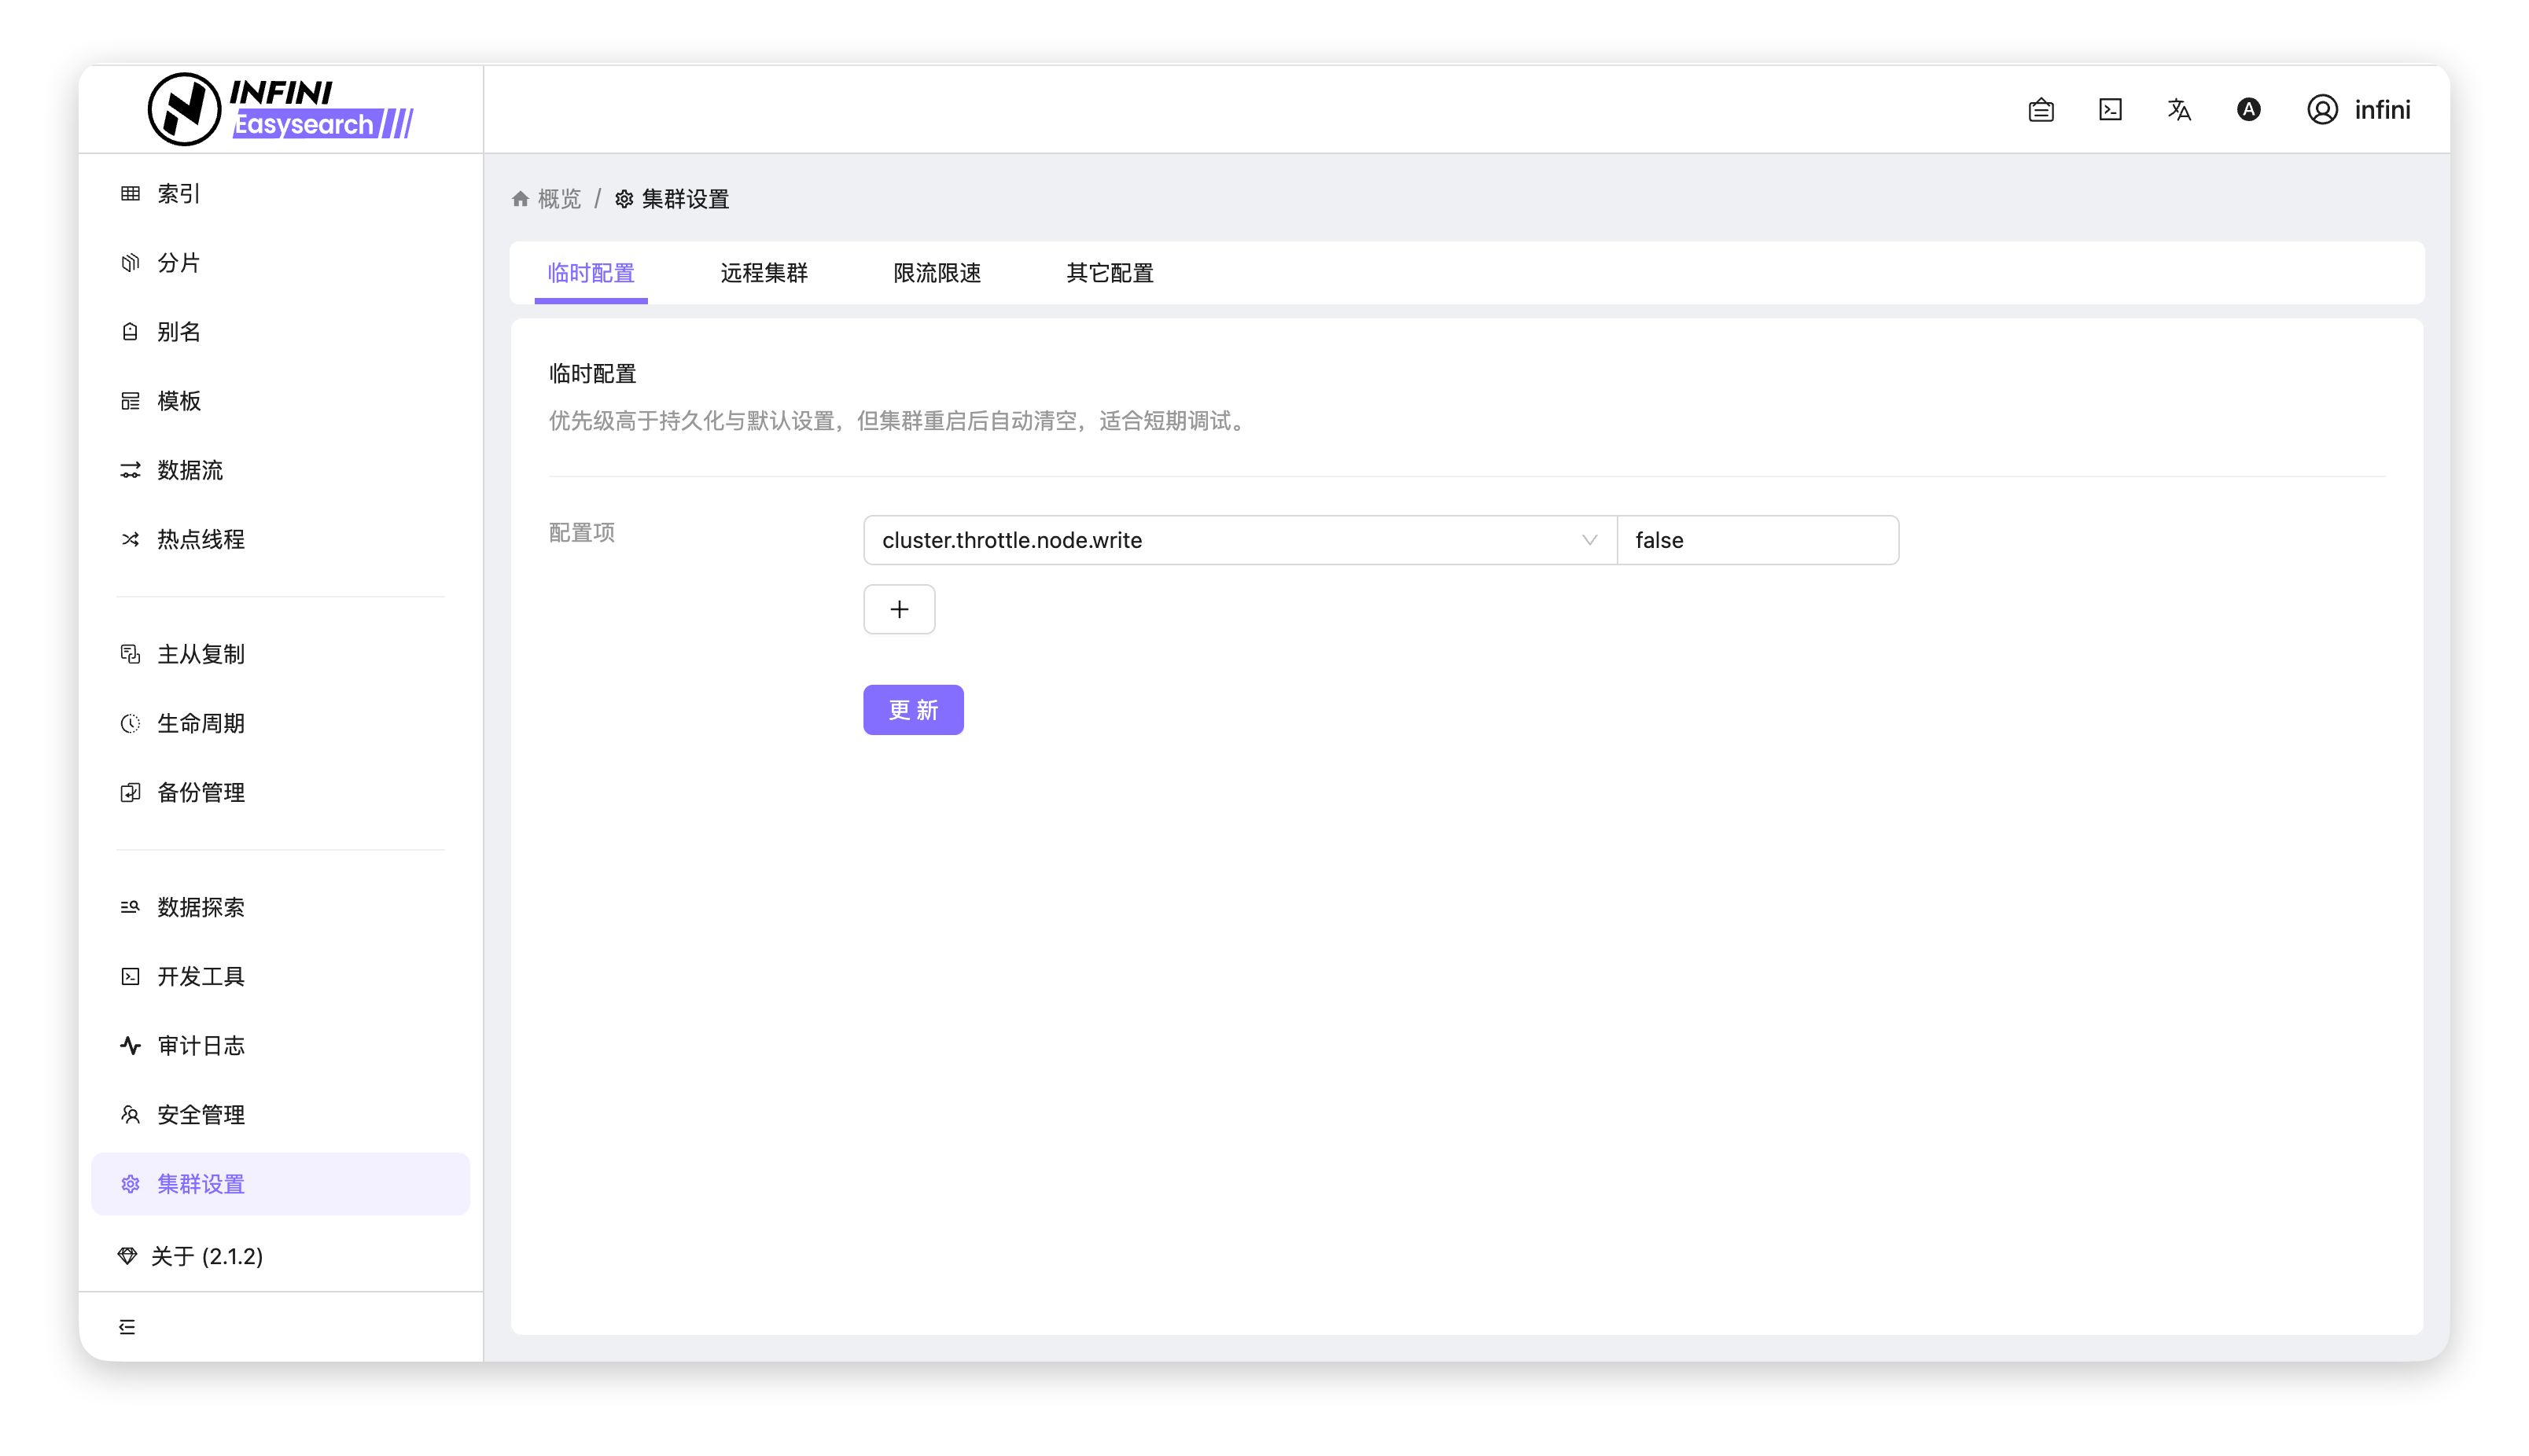This screenshot has width=2529, height=1456.
Task: Go to 热点线程 in sidebar
Action: (200, 540)
